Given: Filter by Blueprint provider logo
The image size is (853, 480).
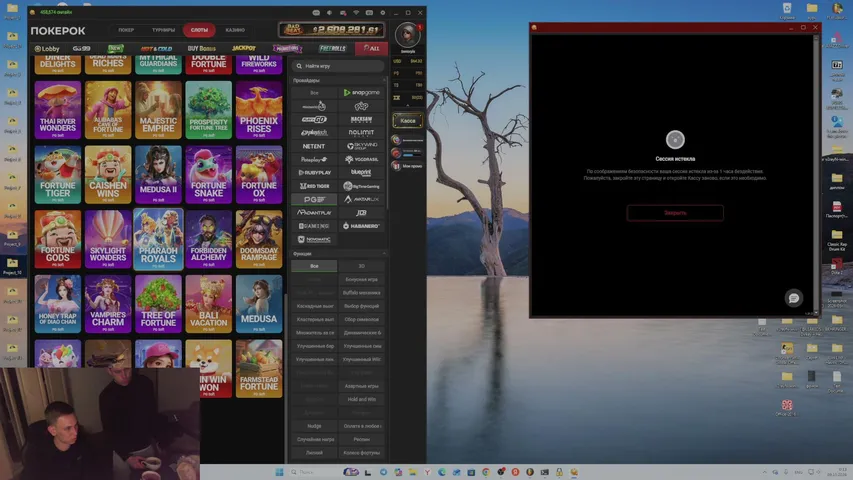Looking at the screenshot, I should (361, 173).
